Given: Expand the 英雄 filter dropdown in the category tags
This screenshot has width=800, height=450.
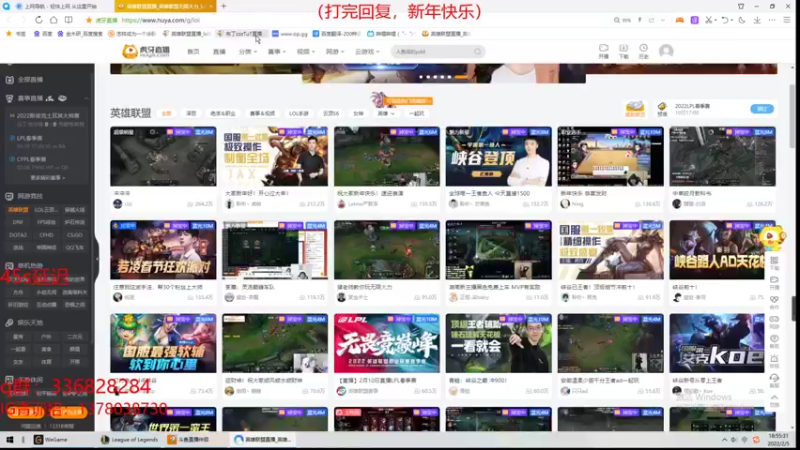Looking at the screenshot, I should 386,114.
